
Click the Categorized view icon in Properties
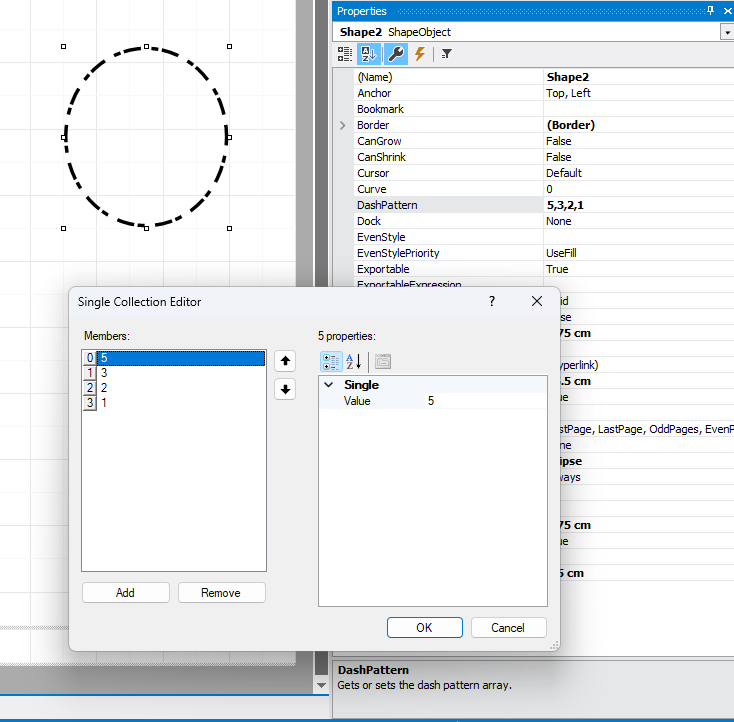point(345,54)
